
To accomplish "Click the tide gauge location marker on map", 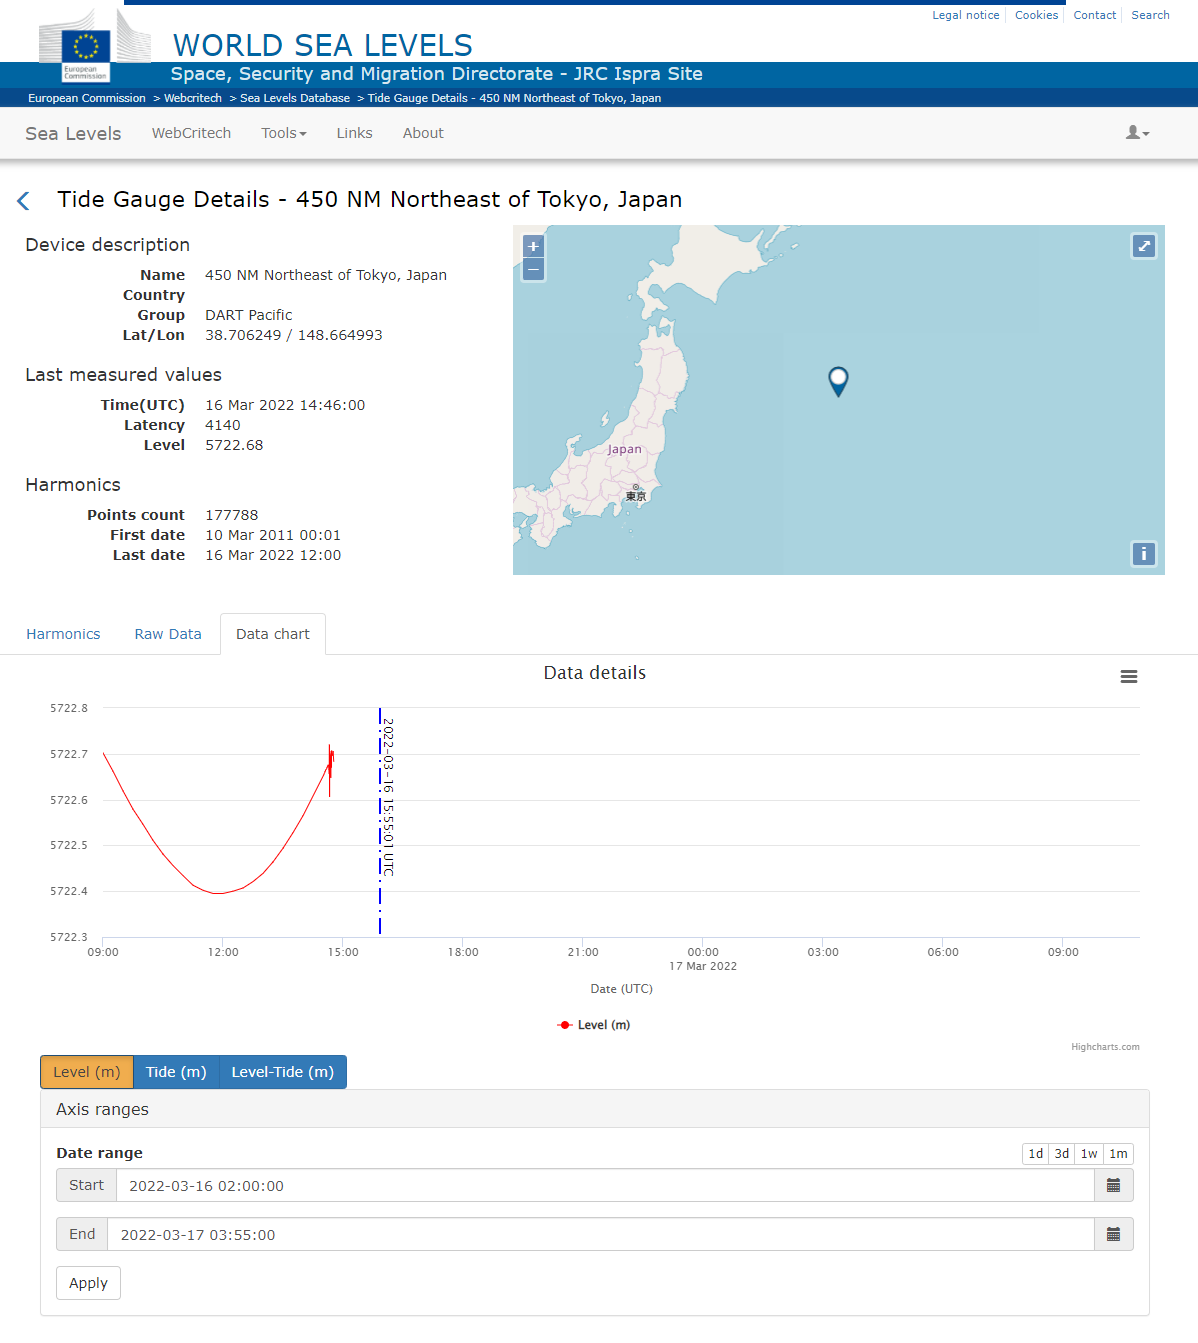I will pyautogui.click(x=838, y=380).
